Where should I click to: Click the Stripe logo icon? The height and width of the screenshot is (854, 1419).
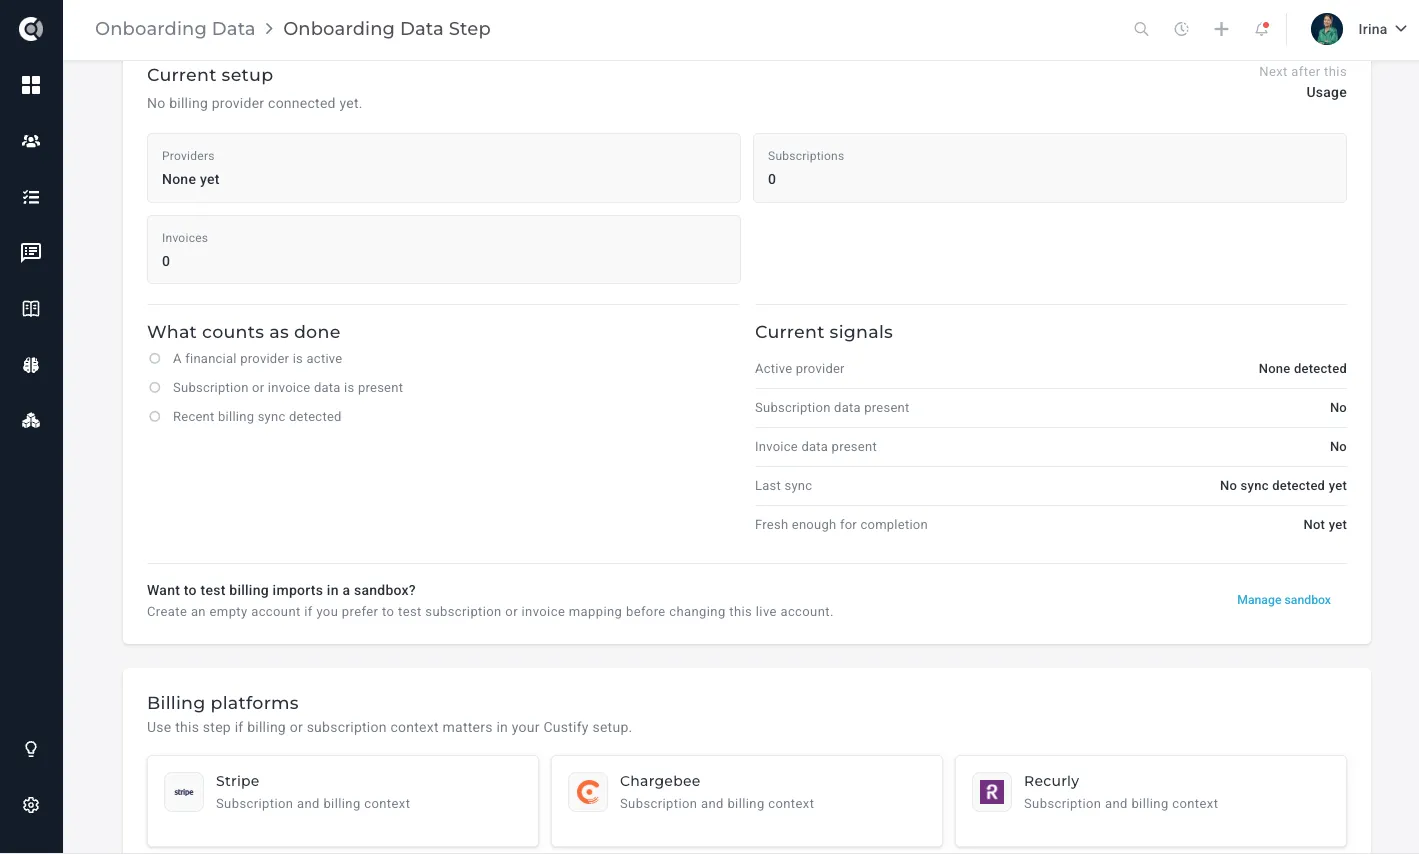[x=184, y=792]
